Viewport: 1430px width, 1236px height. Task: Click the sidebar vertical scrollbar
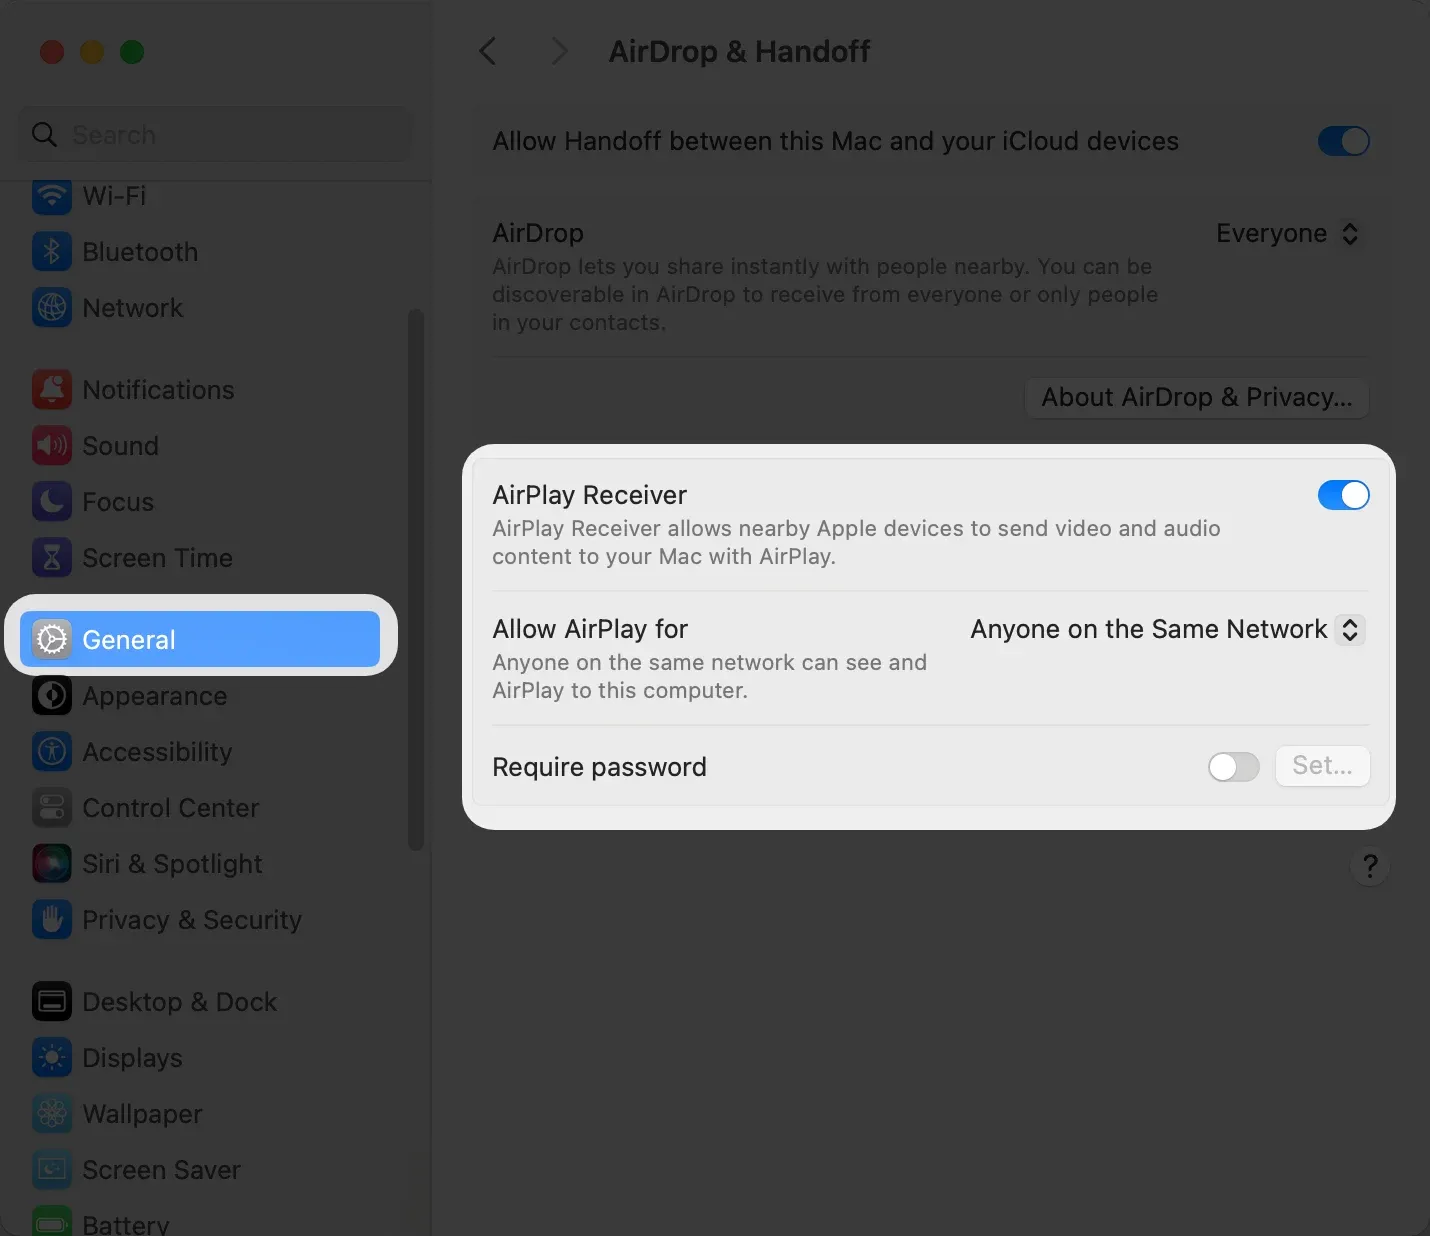(x=416, y=580)
